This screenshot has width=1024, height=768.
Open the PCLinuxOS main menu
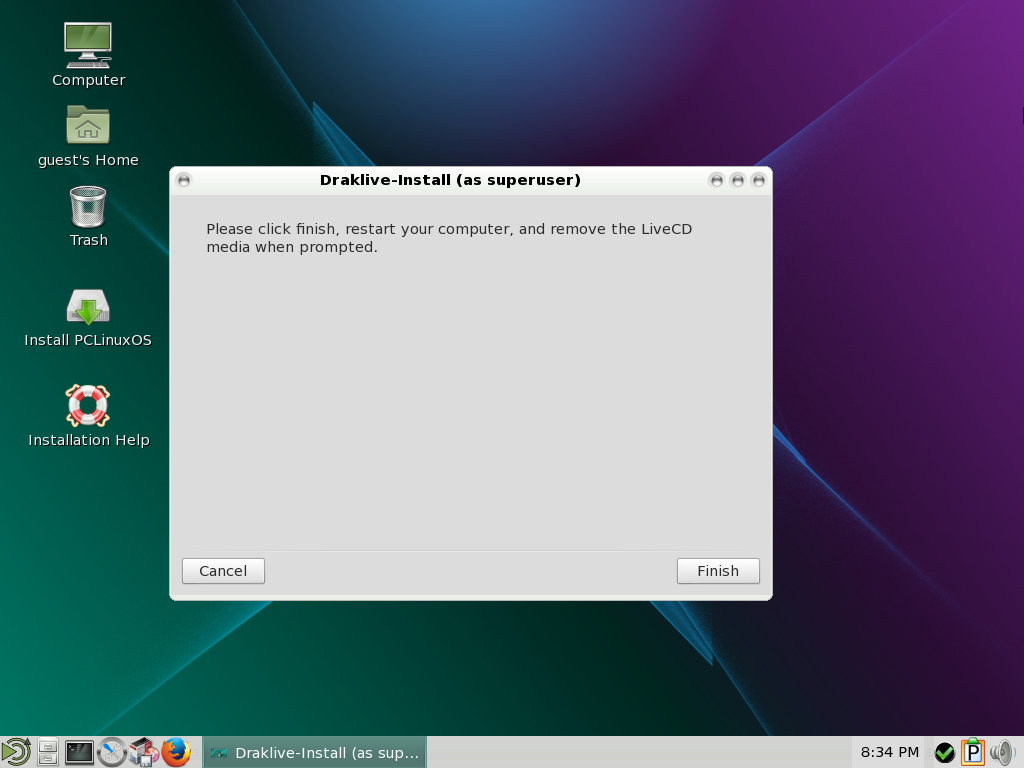point(15,752)
